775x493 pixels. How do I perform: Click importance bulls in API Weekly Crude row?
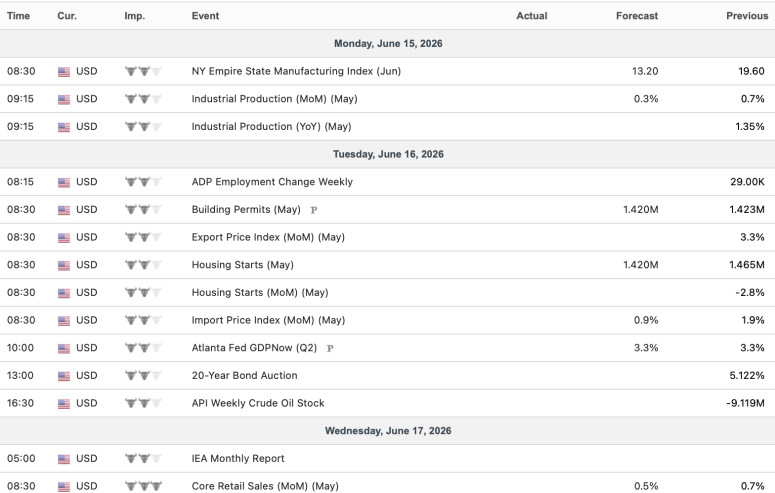pos(143,403)
